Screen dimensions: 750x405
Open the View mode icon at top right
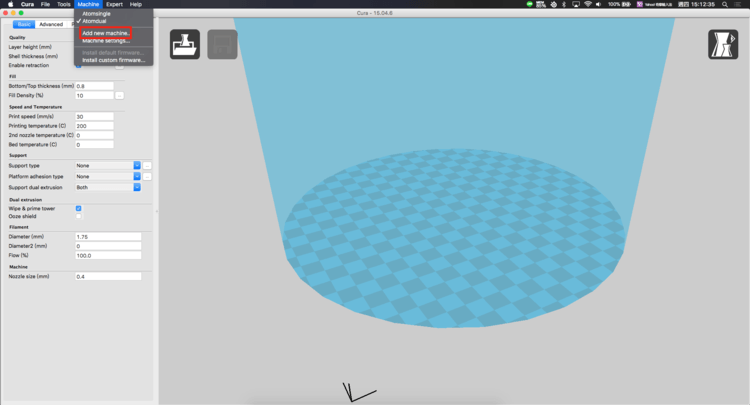(x=723, y=44)
